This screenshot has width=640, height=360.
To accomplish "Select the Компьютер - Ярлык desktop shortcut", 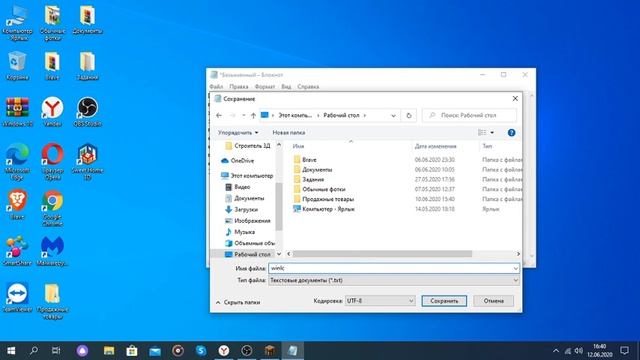I will pyautogui.click(x=17, y=23).
